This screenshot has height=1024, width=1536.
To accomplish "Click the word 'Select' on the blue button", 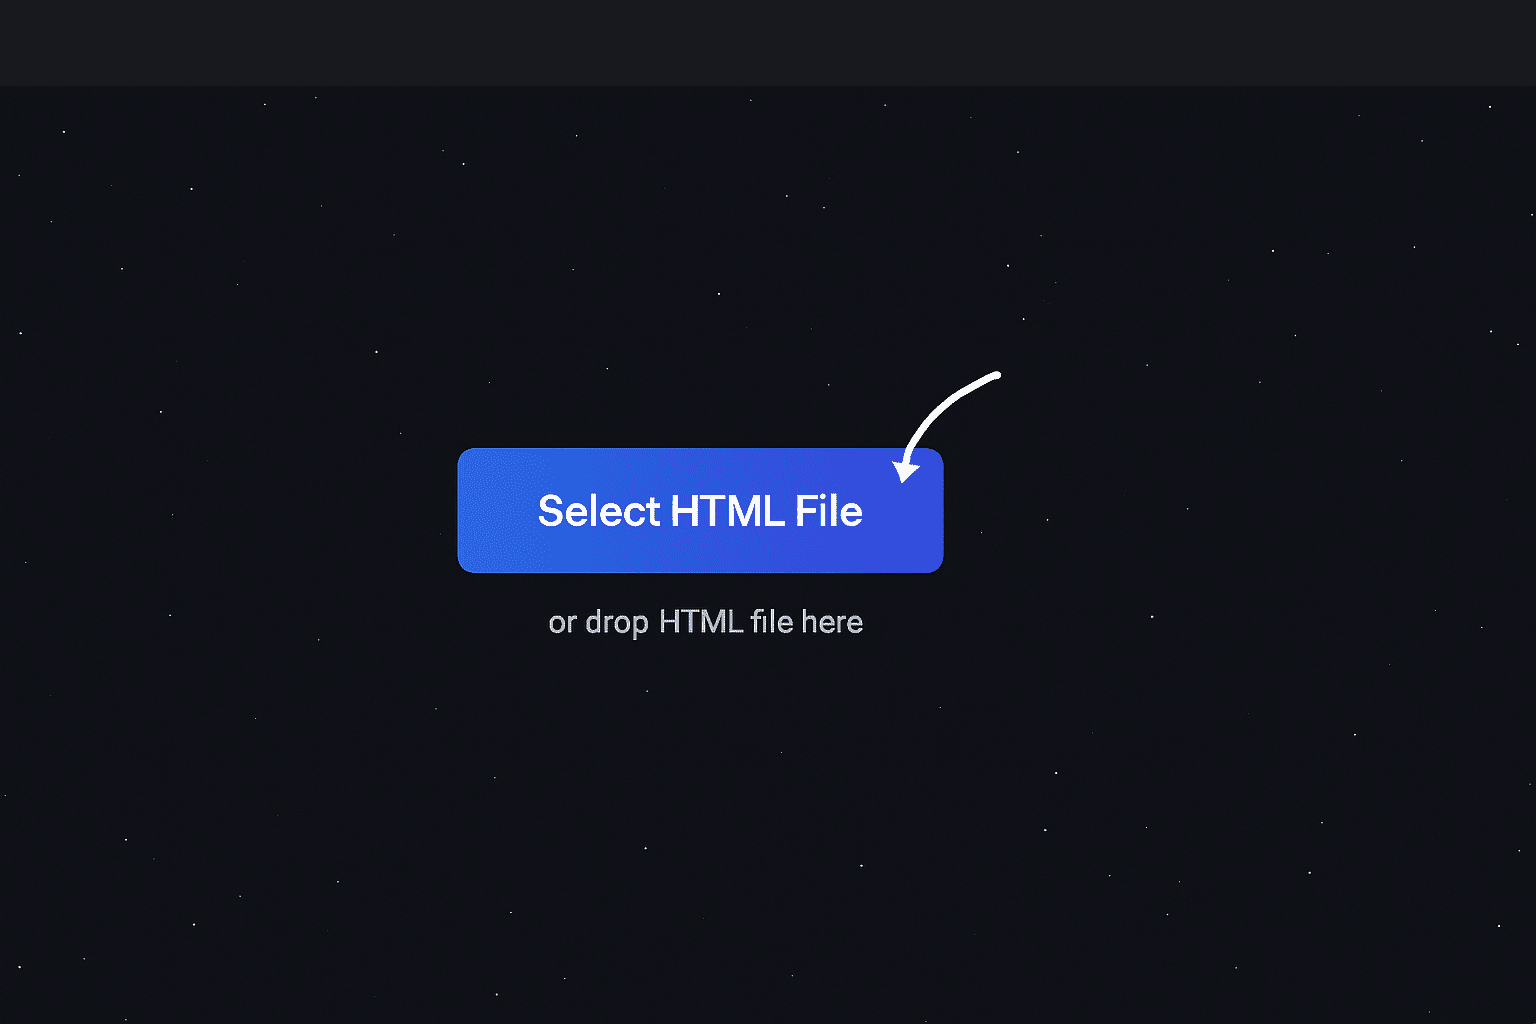I will click(599, 511).
